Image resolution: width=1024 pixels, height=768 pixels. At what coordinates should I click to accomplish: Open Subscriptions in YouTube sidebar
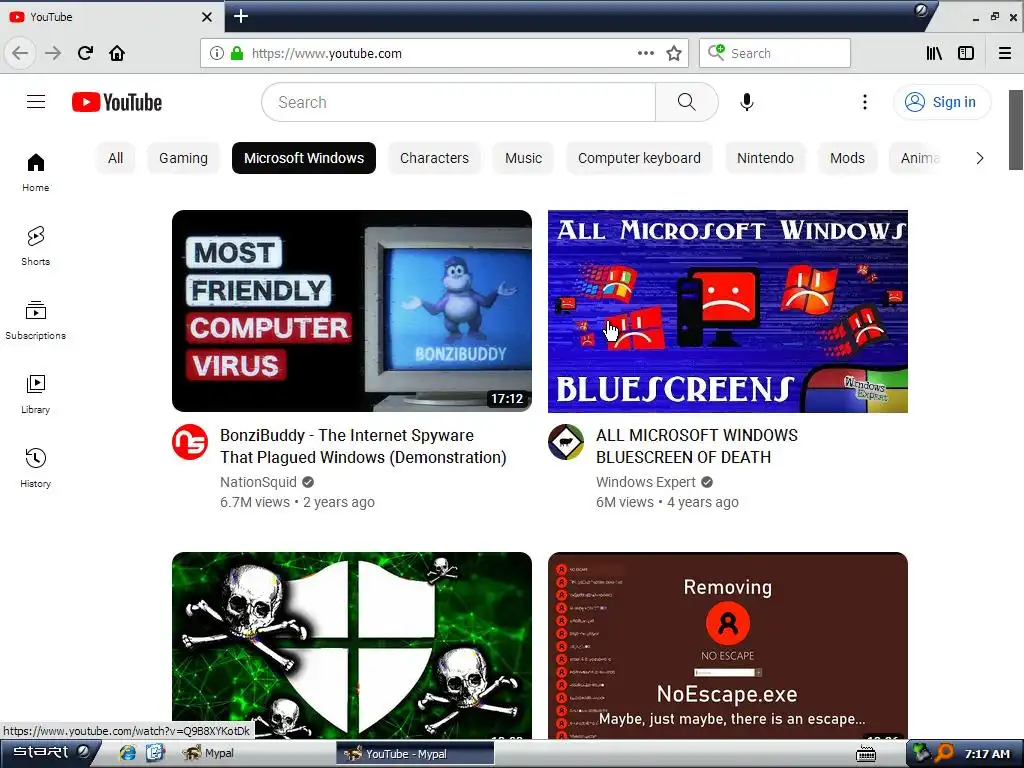pos(36,320)
